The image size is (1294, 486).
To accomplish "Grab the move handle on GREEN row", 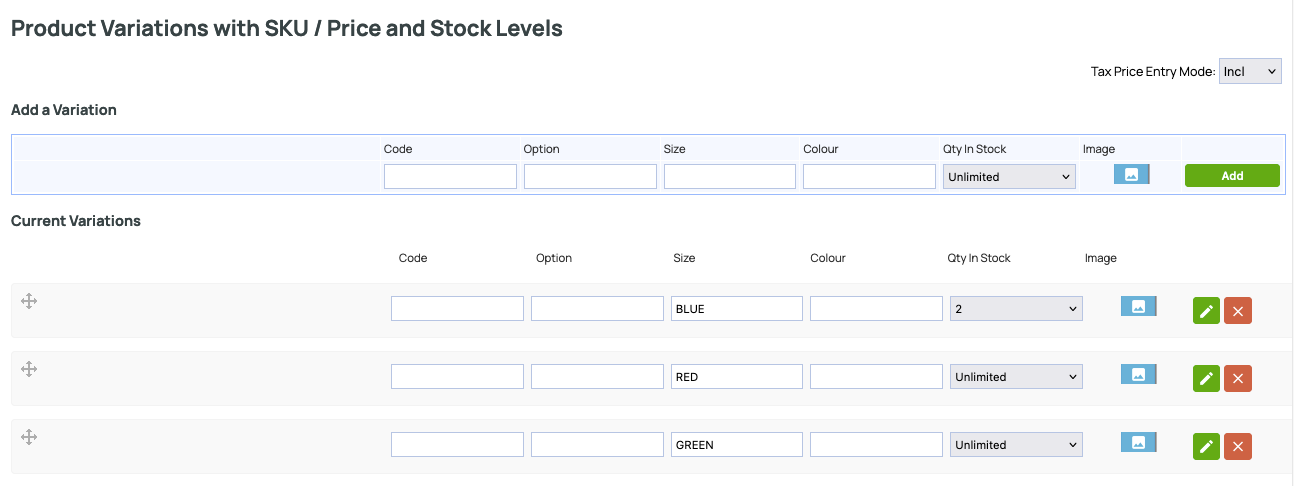I will tap(29, 437).
